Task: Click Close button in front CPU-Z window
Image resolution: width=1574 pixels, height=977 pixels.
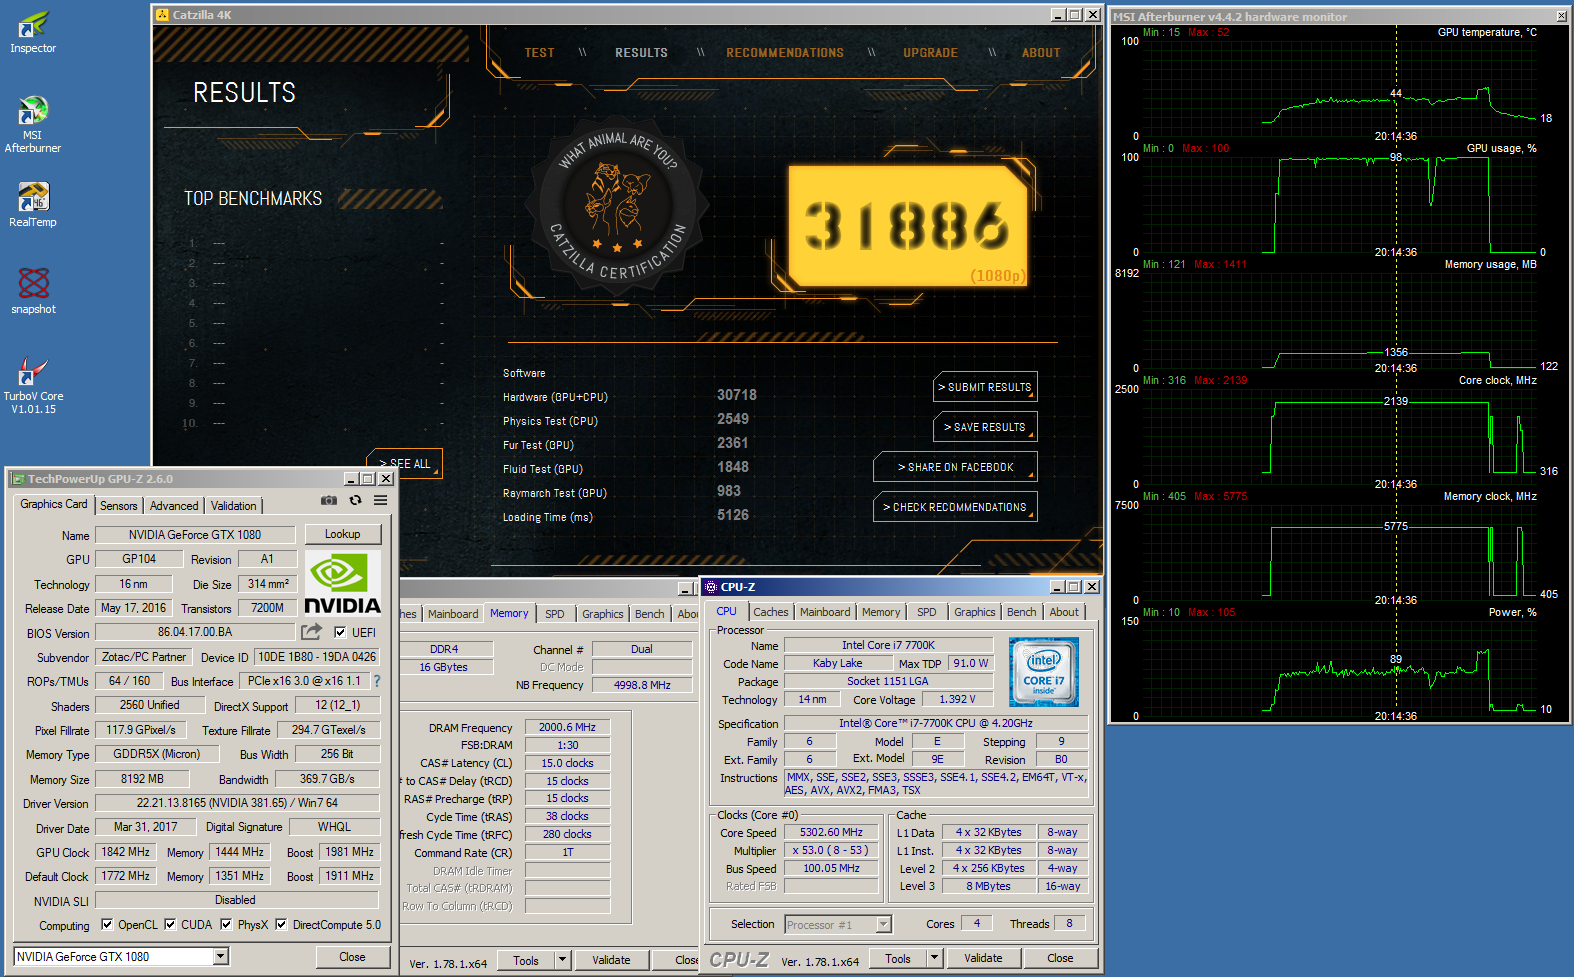Action: (1060, 958)
